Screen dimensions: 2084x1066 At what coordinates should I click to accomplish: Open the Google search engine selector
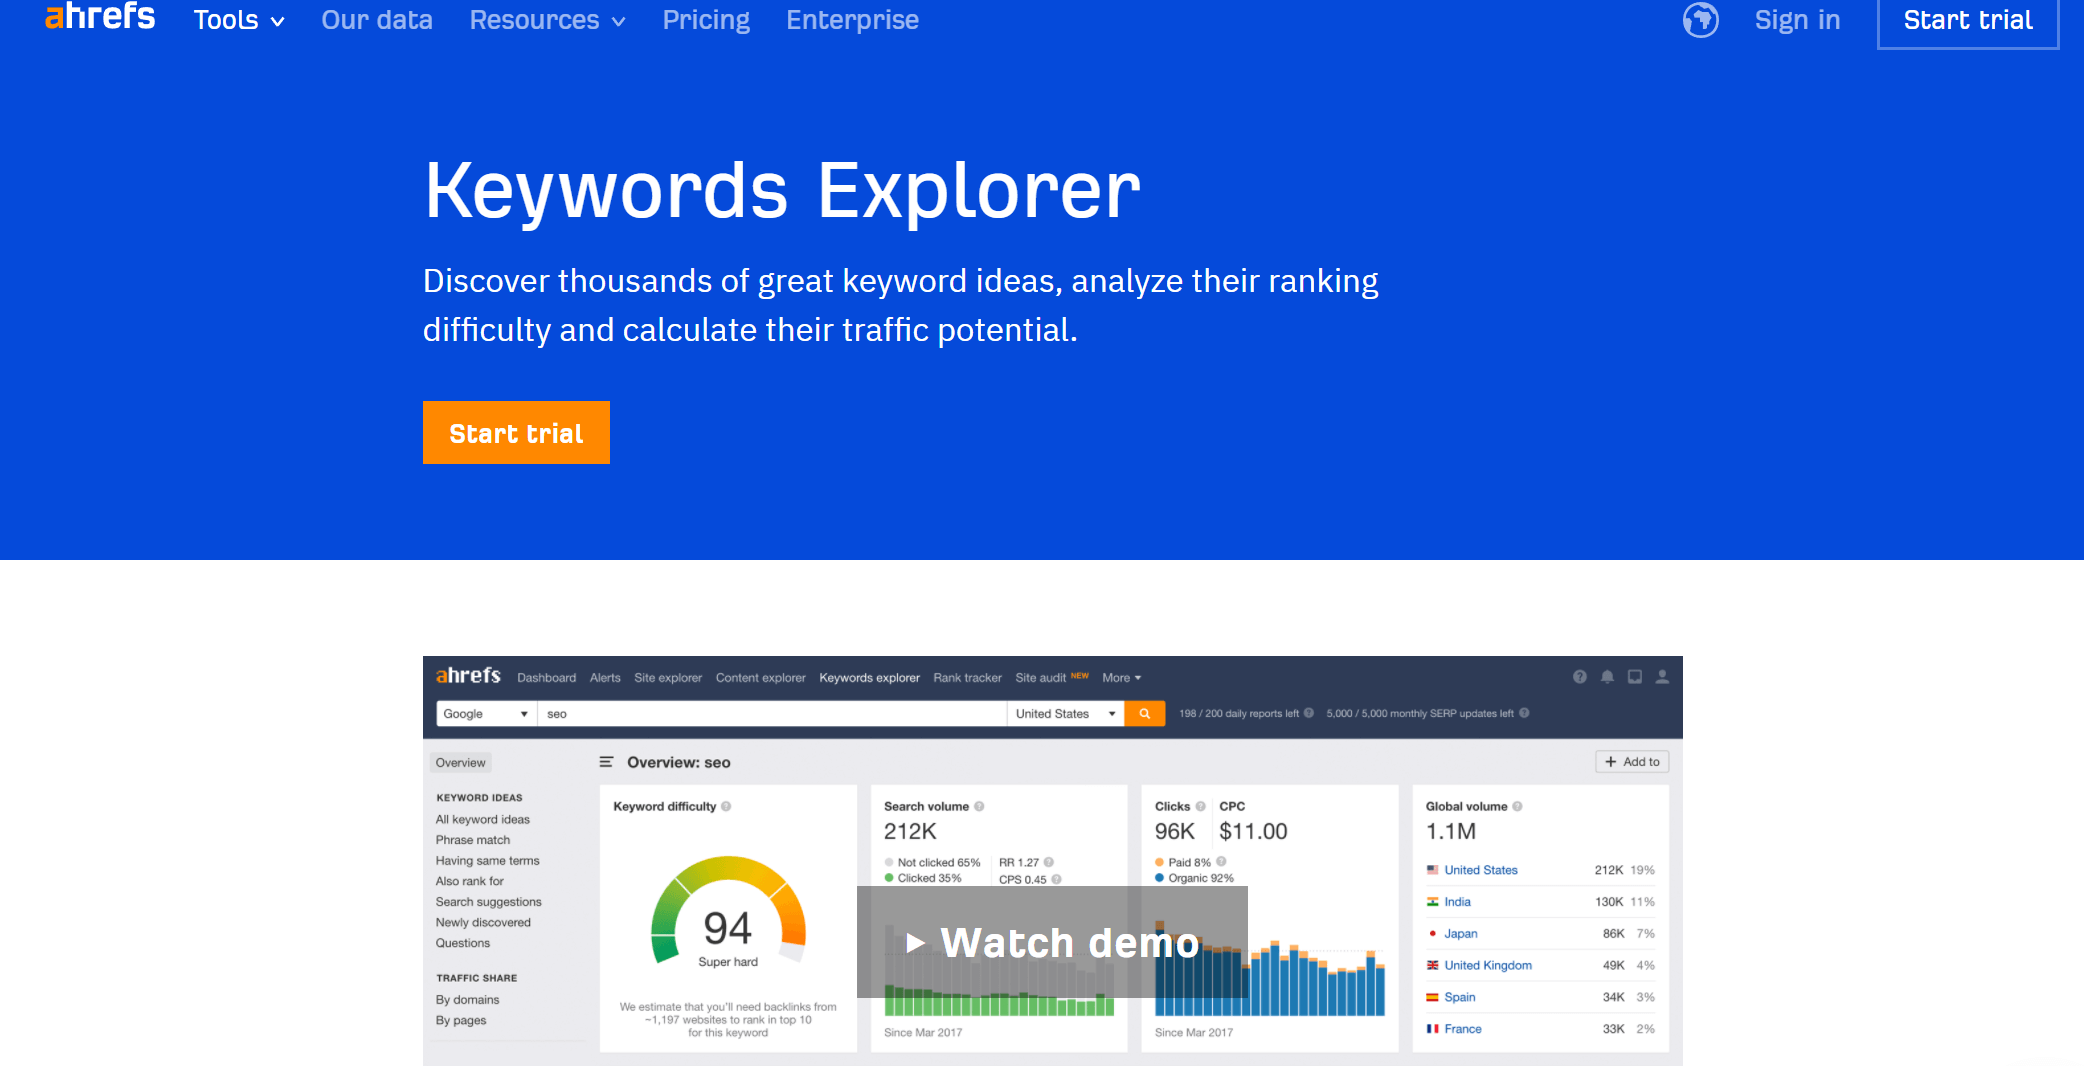[485, 713]
